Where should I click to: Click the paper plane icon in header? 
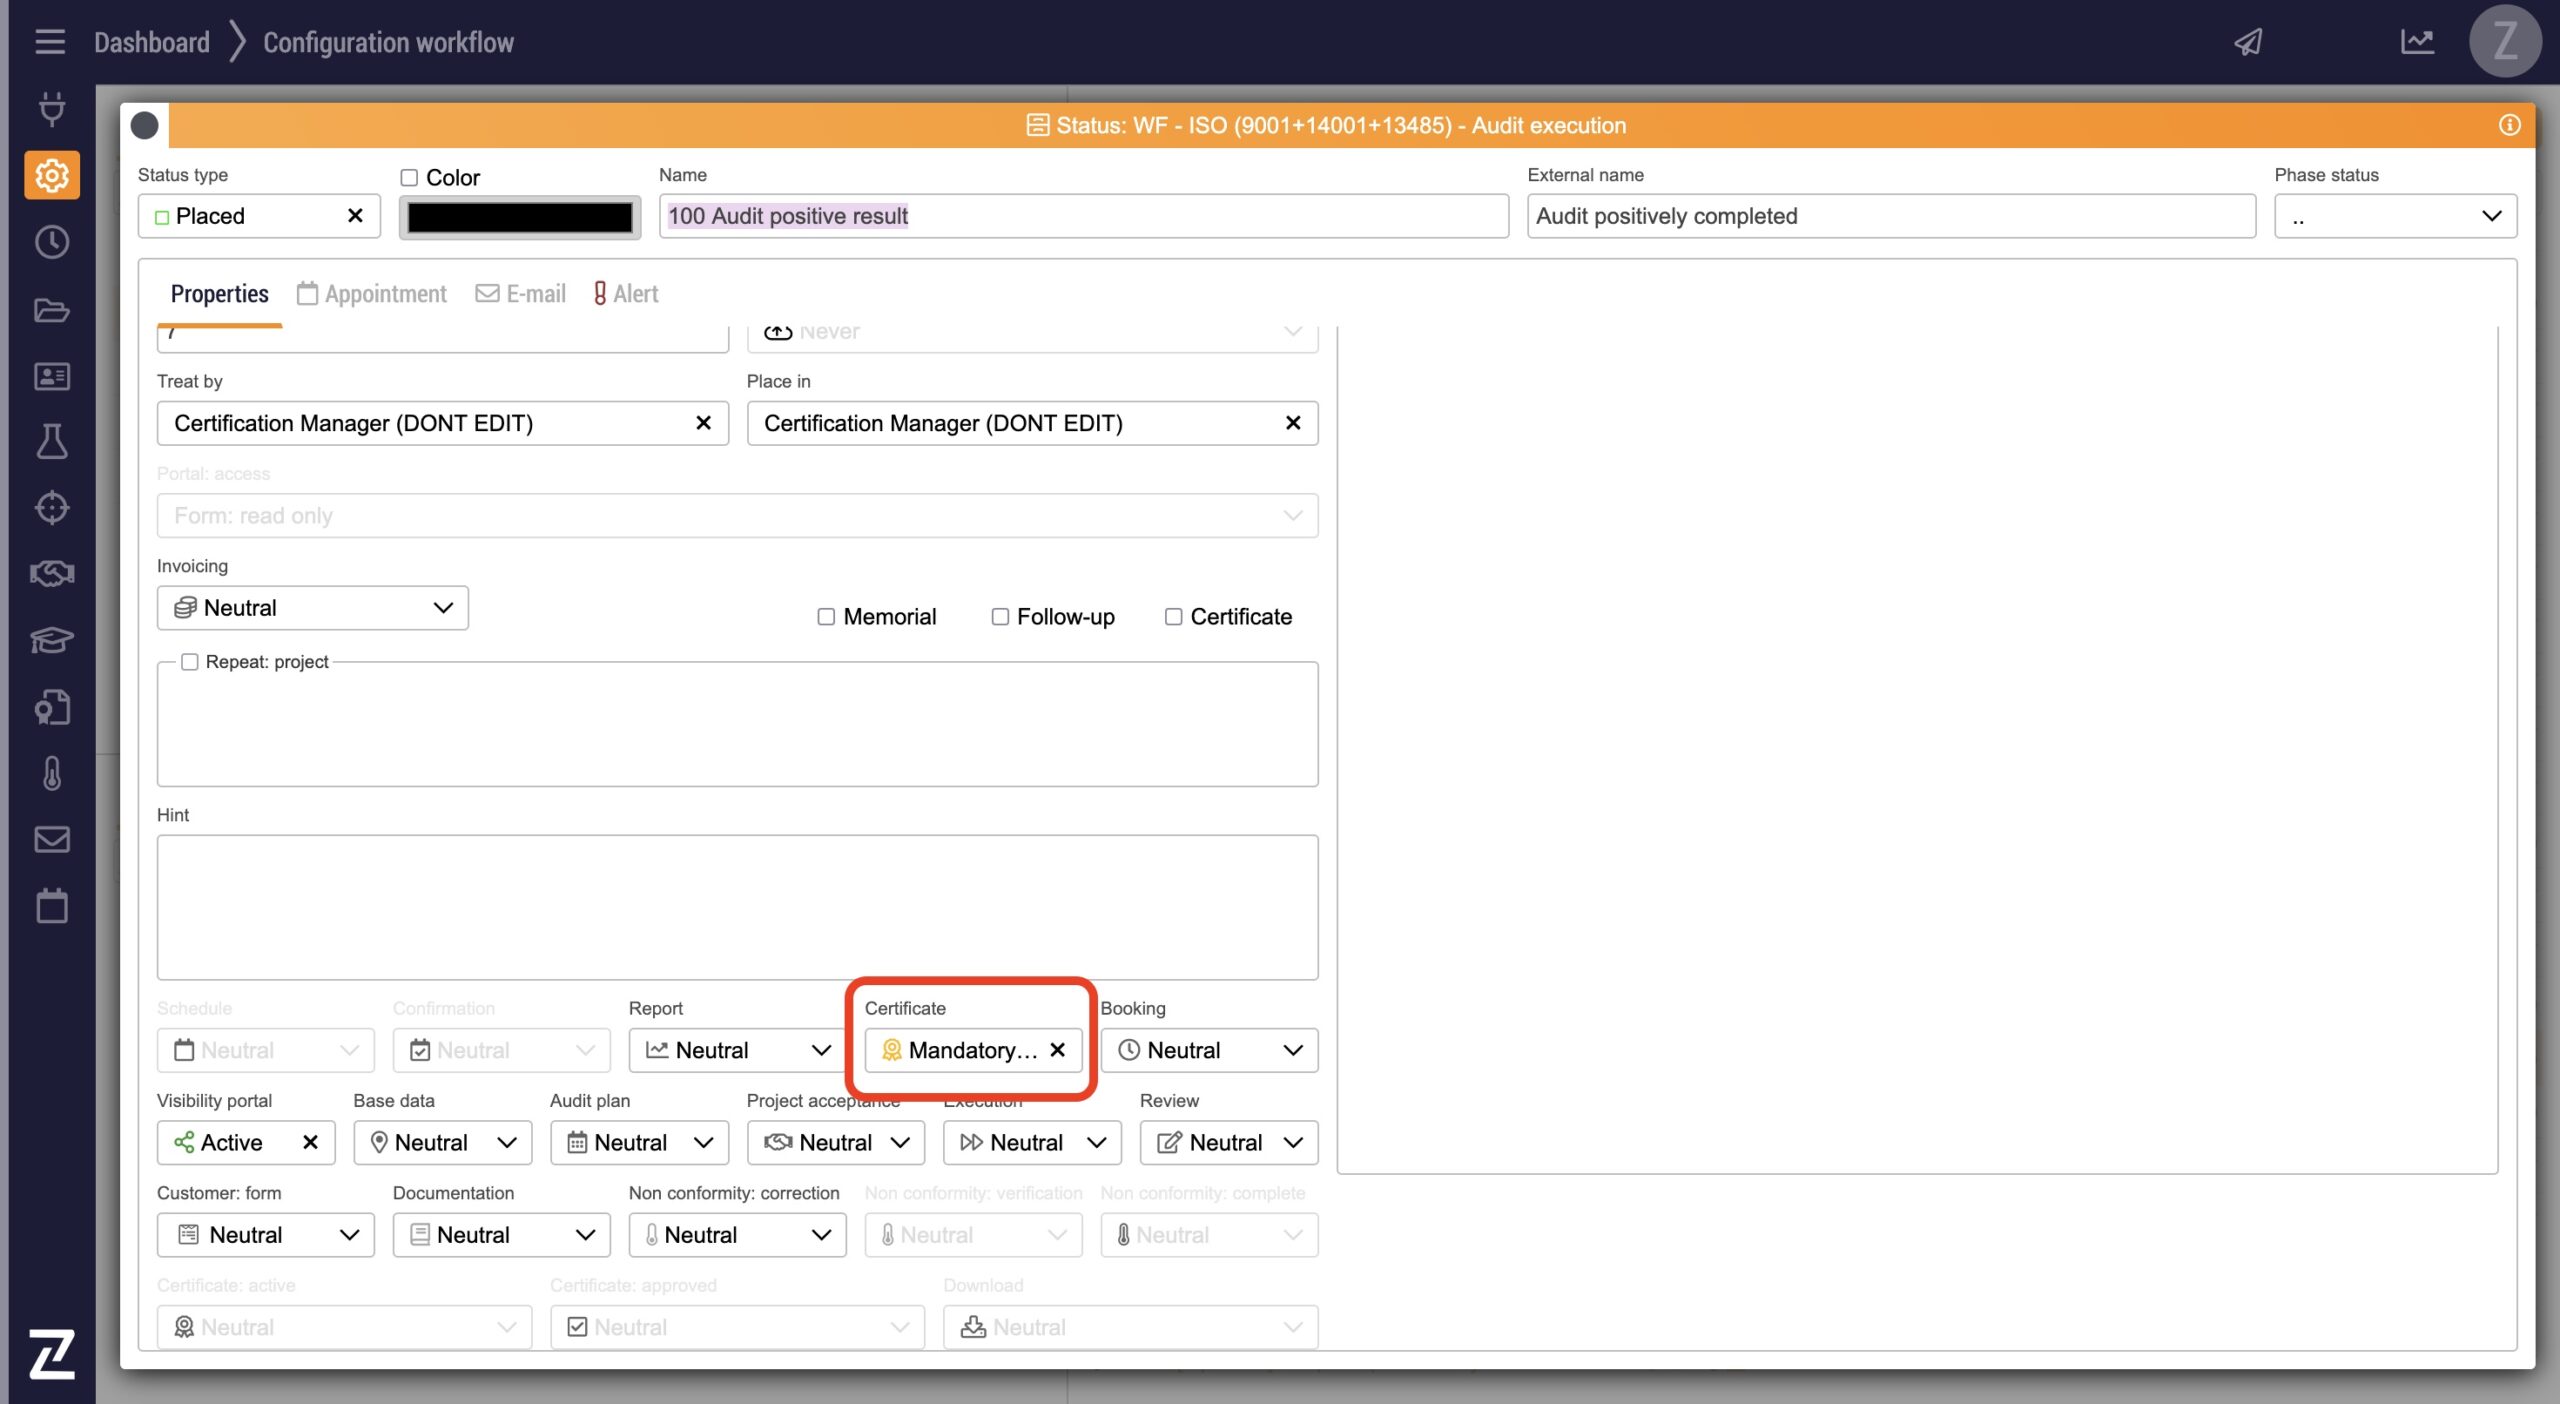click(x=2248, y=42)
